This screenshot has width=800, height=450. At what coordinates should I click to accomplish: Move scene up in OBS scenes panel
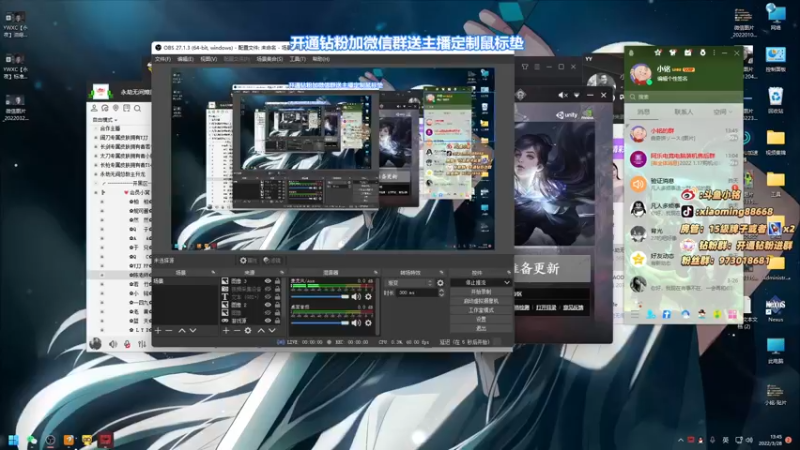click(182, 331)
